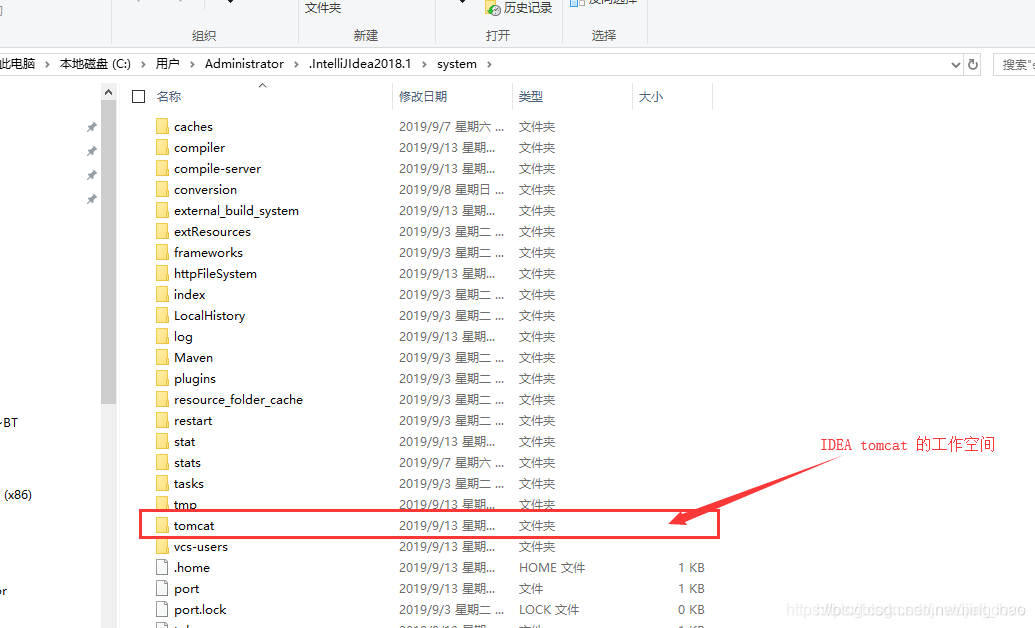Click the tasks folder icon

162,483
